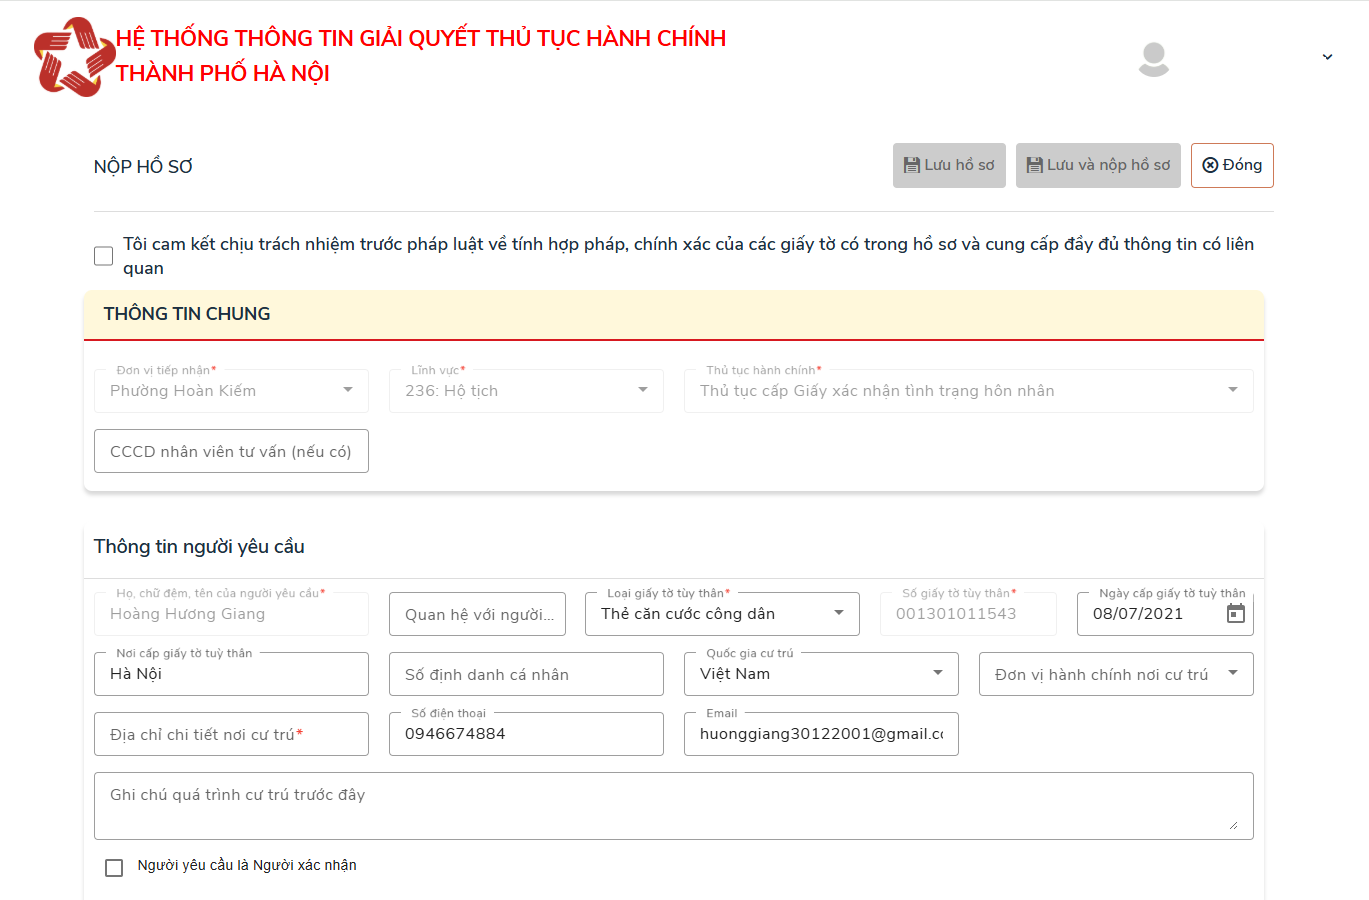Screen dimensions: 1369x900
Task: Focus the Quan hệ với người field
Action: [477, 614]
